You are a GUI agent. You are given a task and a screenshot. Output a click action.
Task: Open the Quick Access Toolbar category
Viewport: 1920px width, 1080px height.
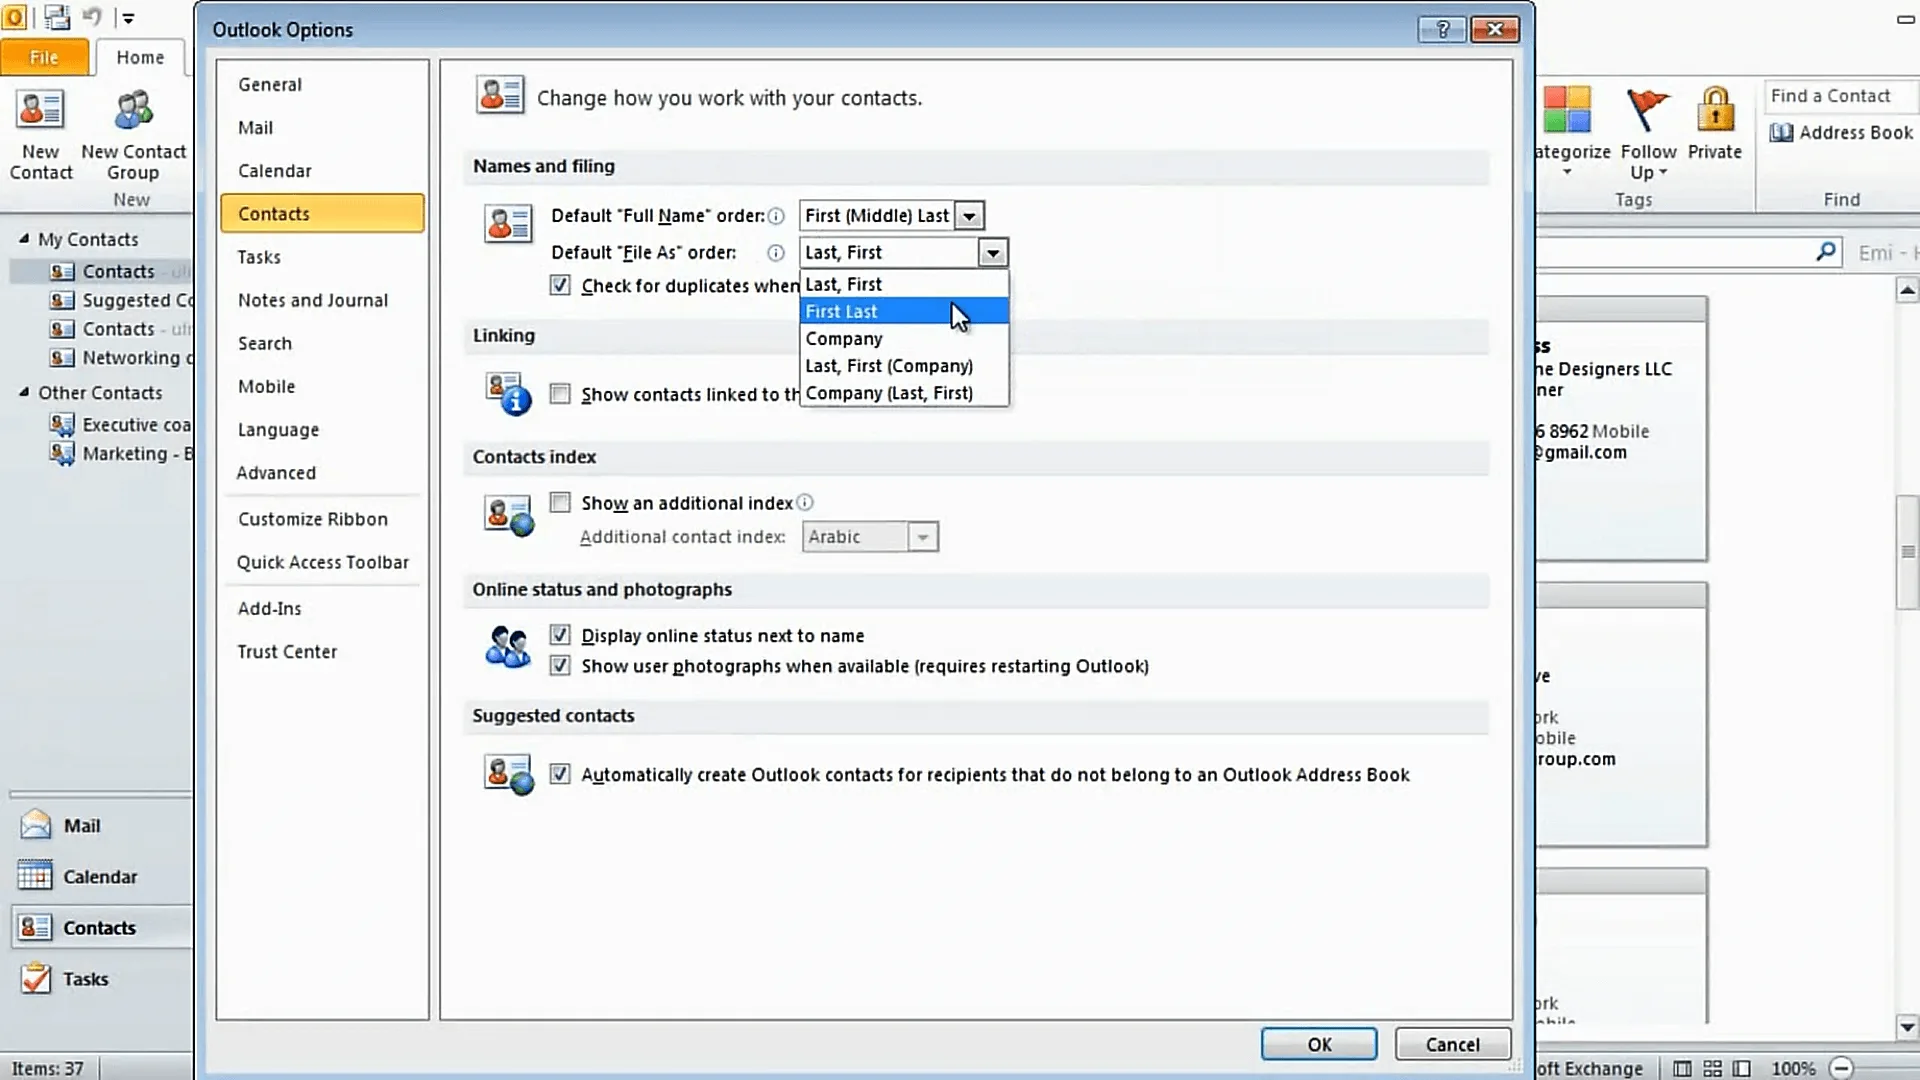click(322, 562)
